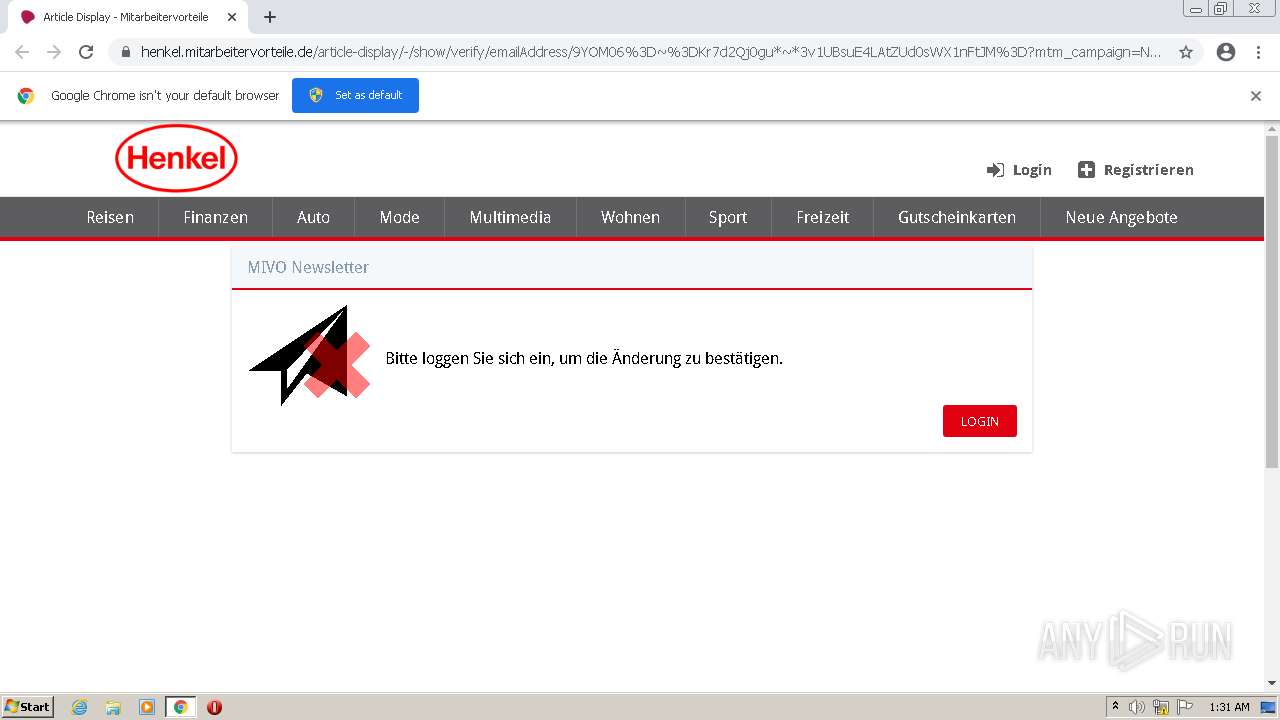Open Chrome profile account icon
Screen dimensions: 1280x720
[1226, 52]
